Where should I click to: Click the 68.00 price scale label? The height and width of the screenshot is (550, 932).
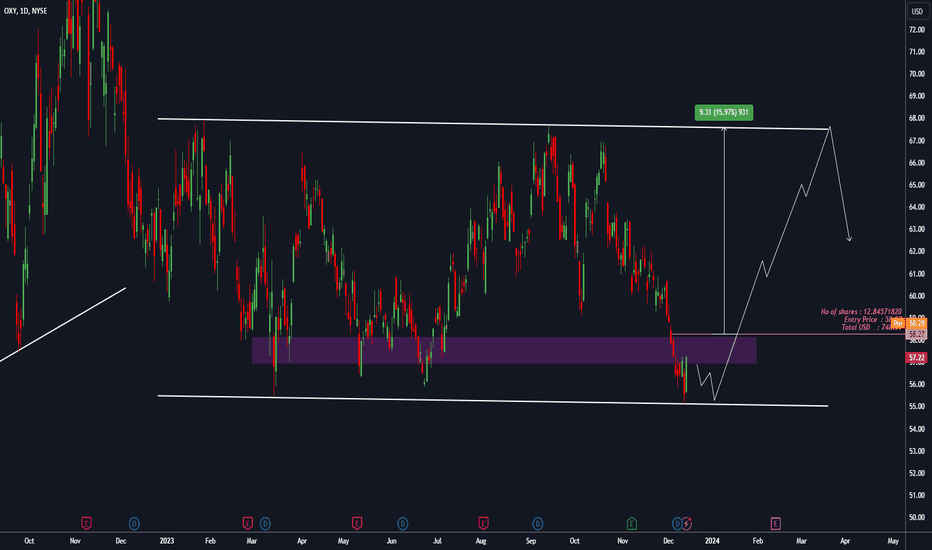click(x=917, y=118)
